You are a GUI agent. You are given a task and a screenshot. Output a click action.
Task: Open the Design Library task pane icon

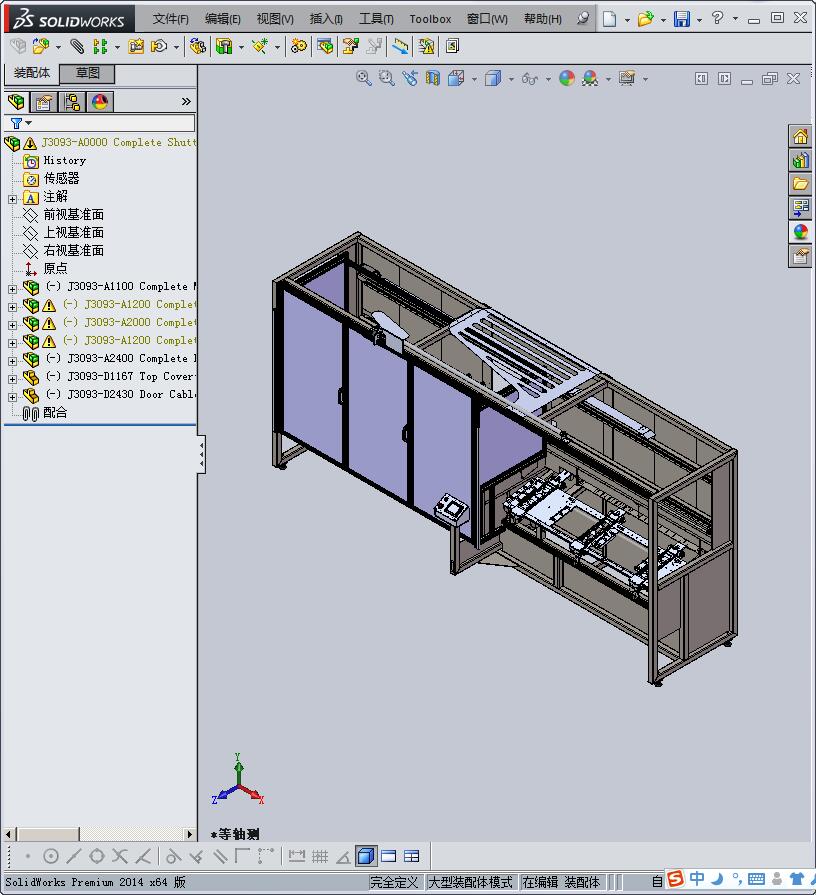(800, 160)
